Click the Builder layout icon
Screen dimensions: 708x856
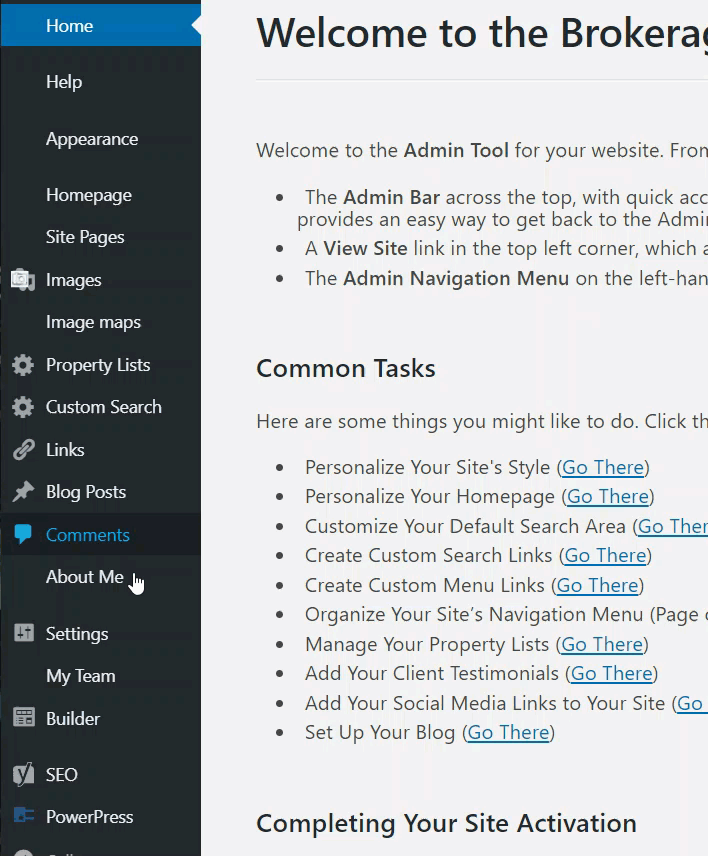click(x=23, y=718)
